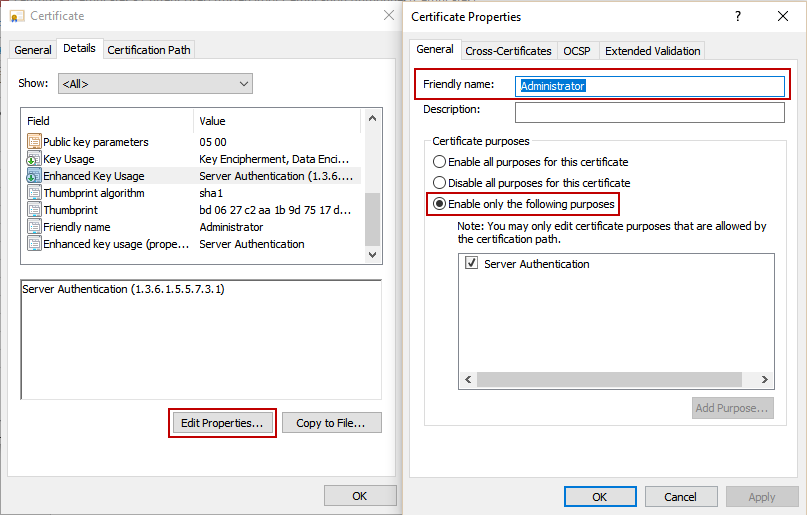
Task: Click the Edit Properties button
Action: click(x=222, y=423)
